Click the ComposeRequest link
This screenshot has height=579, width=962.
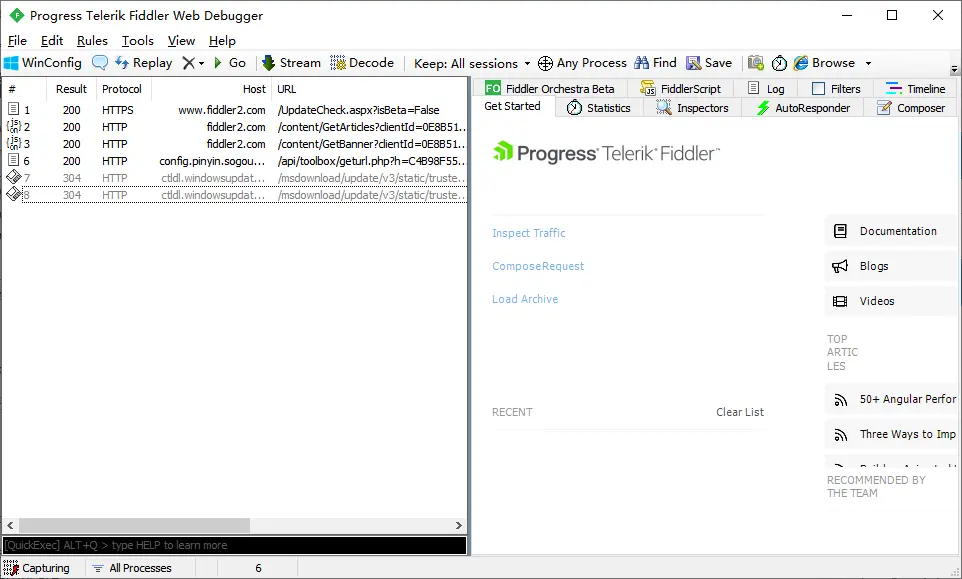pos(538,266)
